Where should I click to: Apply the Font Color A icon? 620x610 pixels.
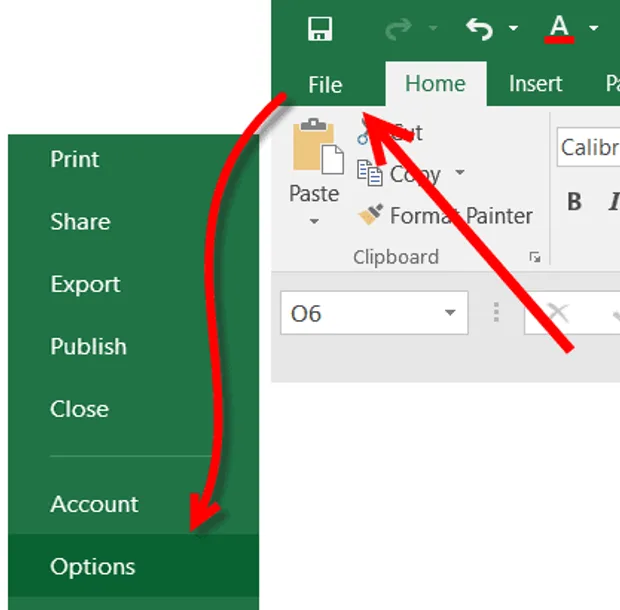coord(559,29)
